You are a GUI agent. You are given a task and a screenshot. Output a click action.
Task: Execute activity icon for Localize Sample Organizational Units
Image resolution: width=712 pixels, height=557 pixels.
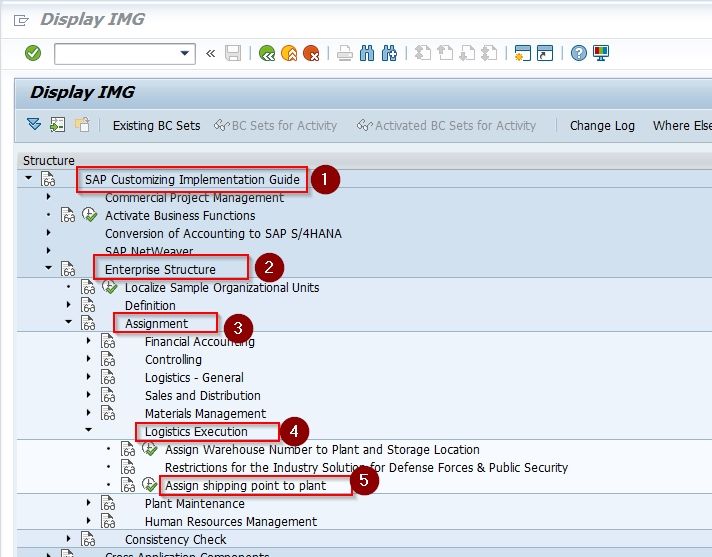[109, 286]
